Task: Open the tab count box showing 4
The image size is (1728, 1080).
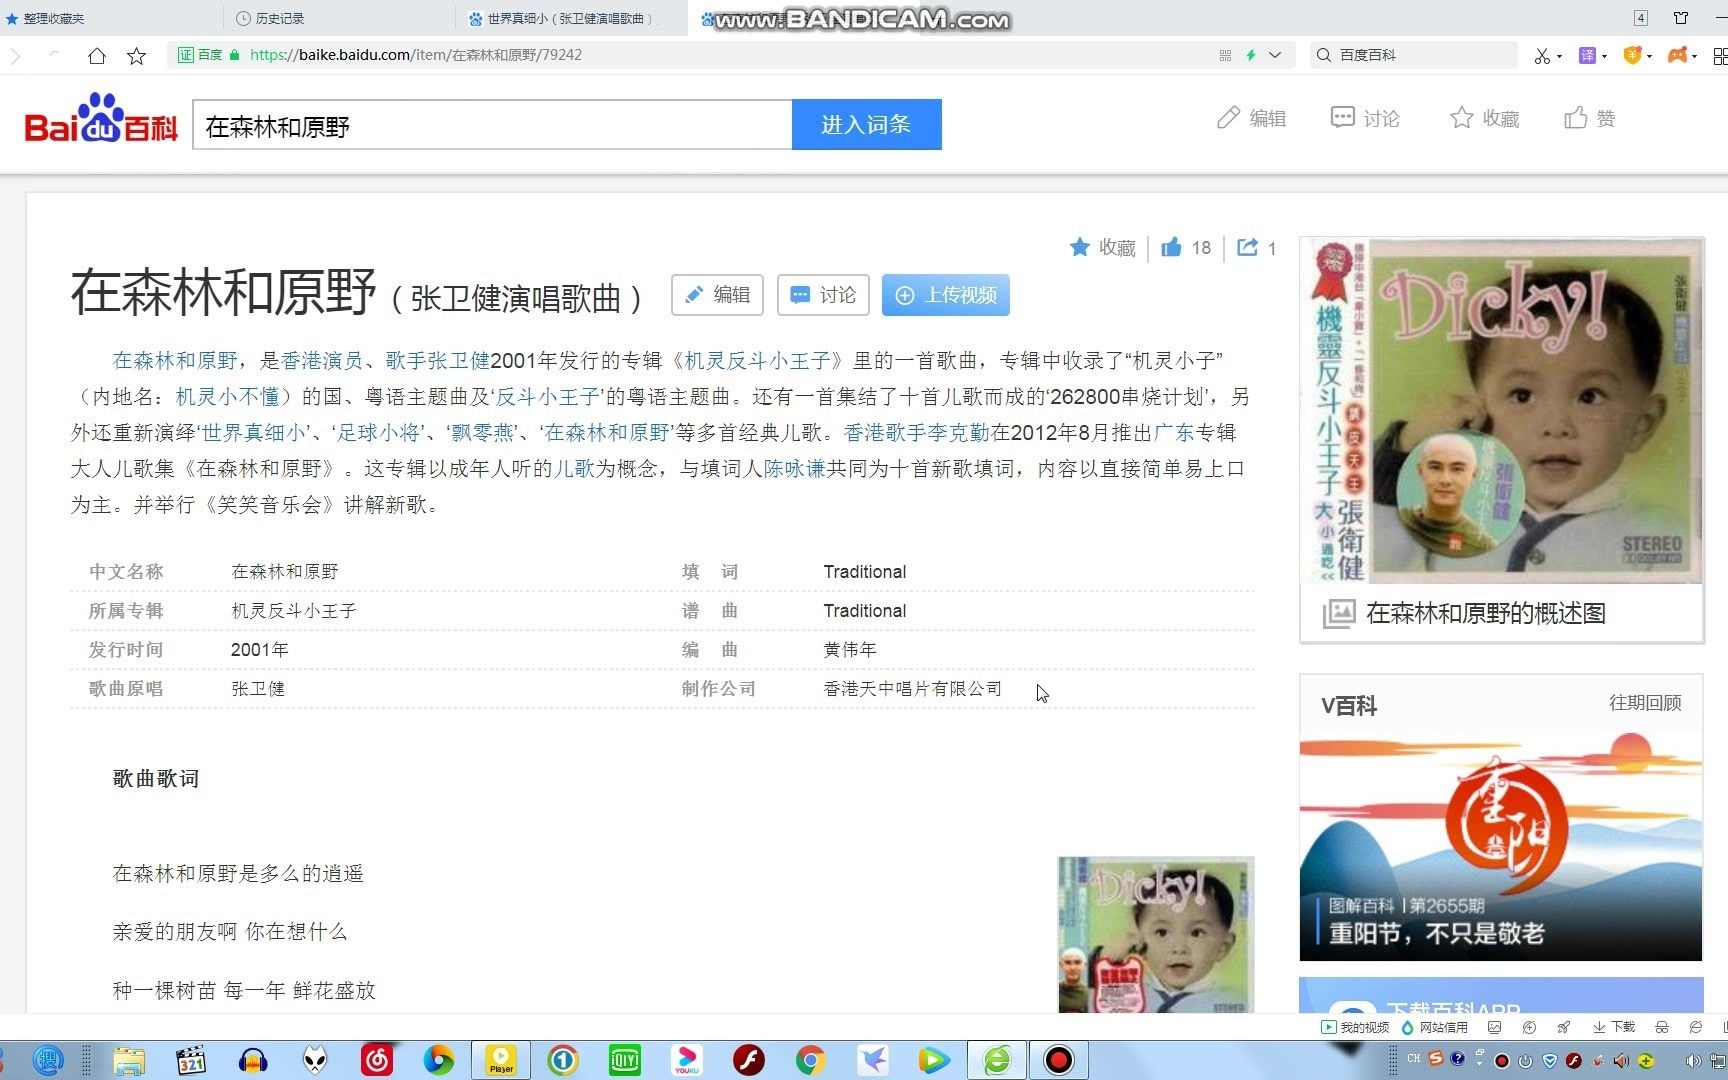Action: point(1641,18)
